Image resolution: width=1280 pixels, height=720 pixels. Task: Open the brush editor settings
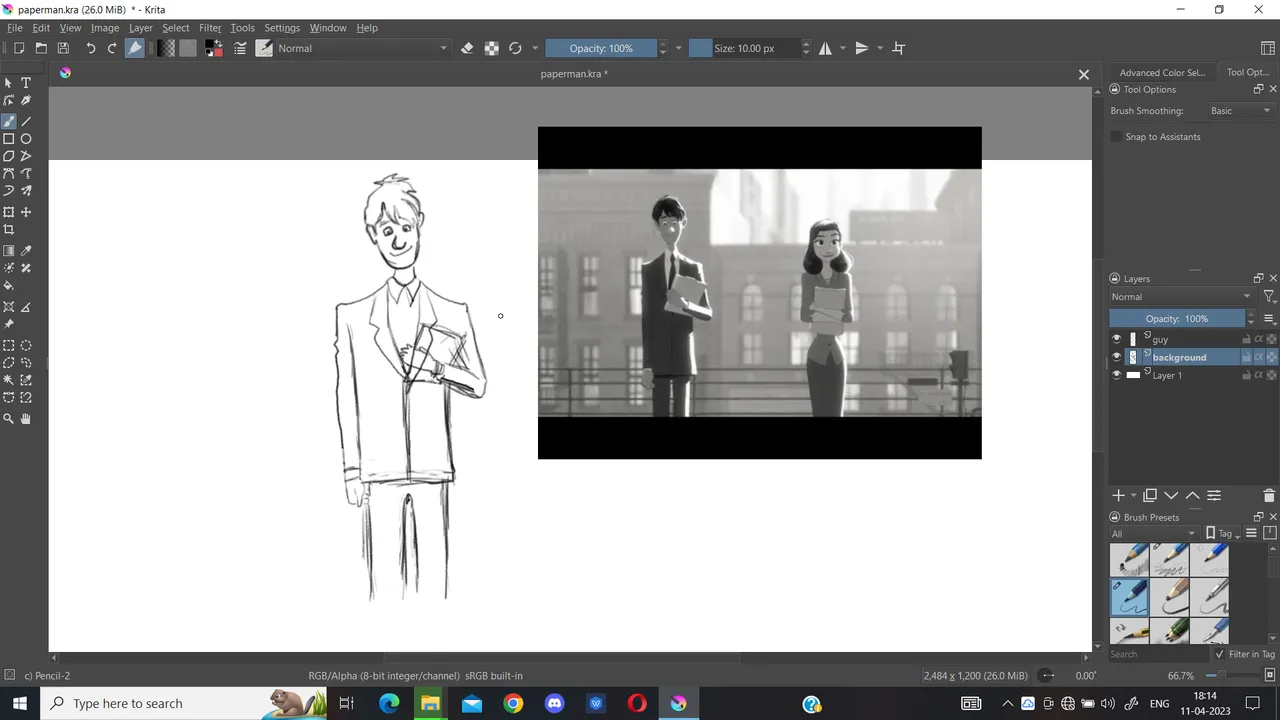tap(240, 48)
